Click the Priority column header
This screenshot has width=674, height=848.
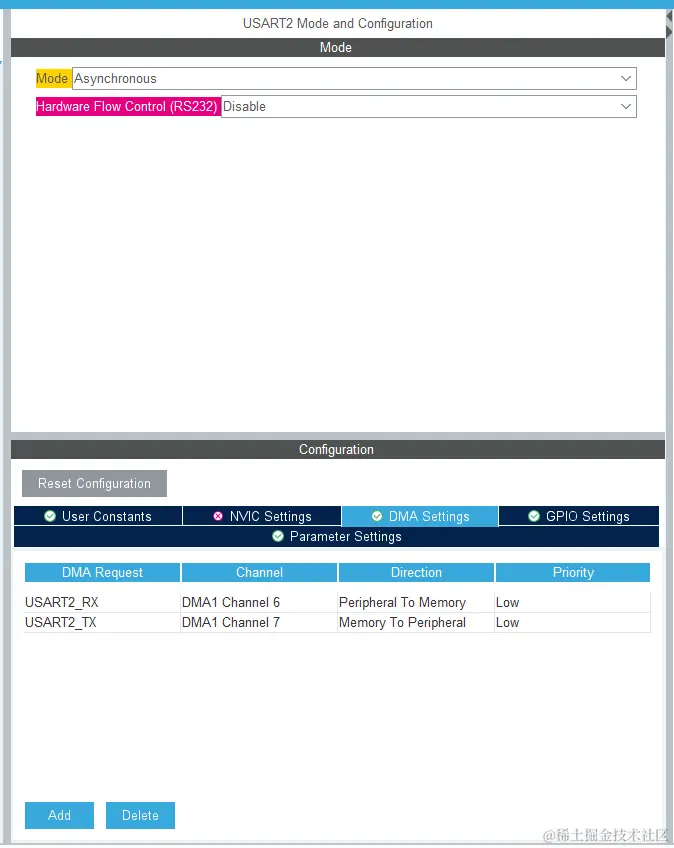[x=573, y=572]
